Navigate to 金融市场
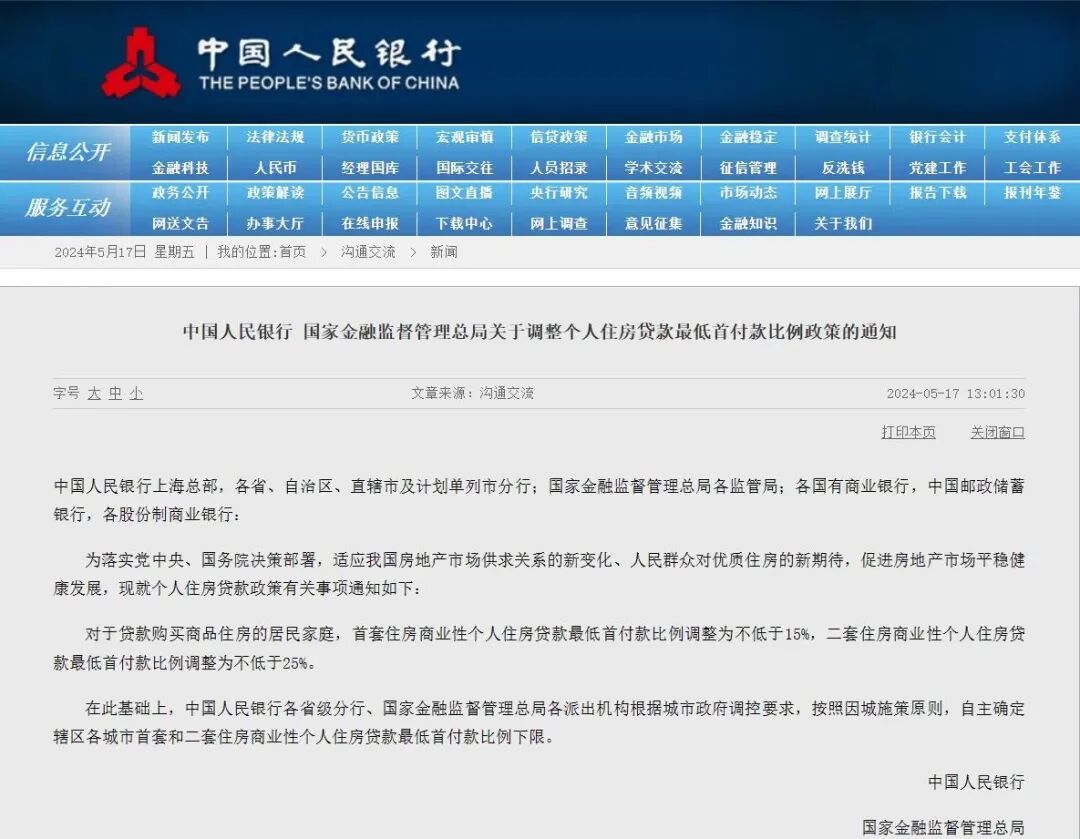 point(654,137)
